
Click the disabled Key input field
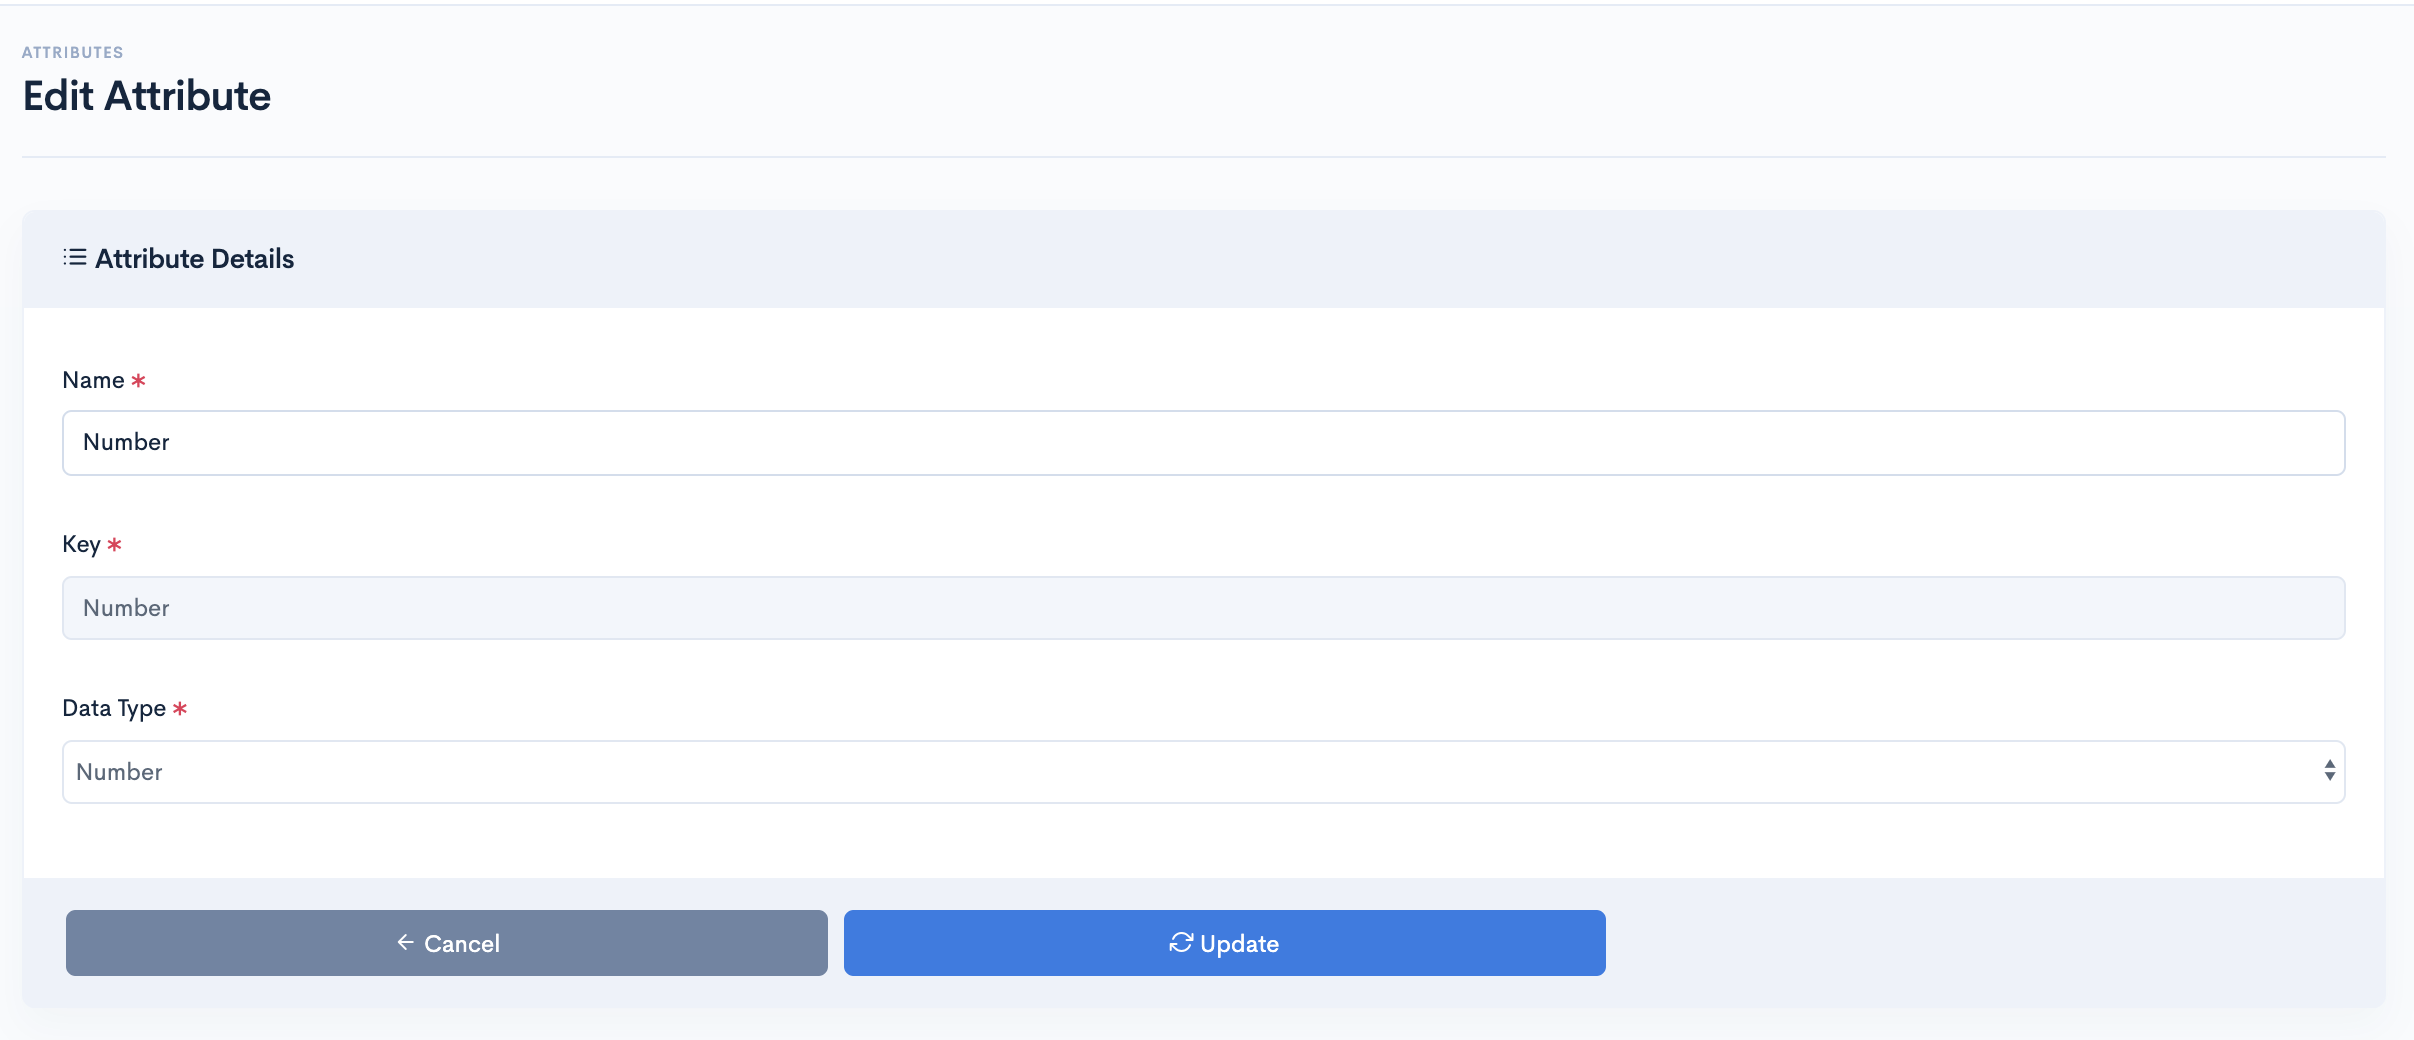(x=1204, y=608)
